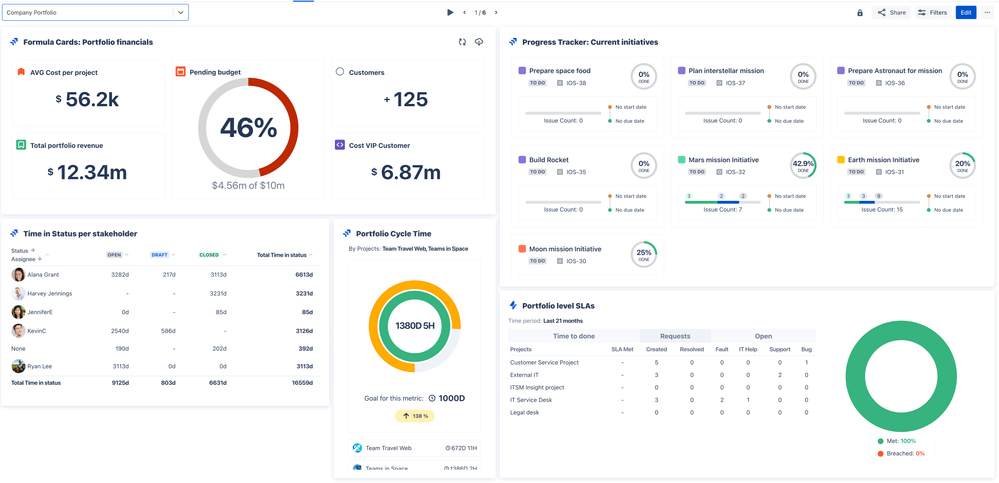The image size is (999, 483).
Task: Go to the previous dashboard page arrow
Action: click(465, 13)
